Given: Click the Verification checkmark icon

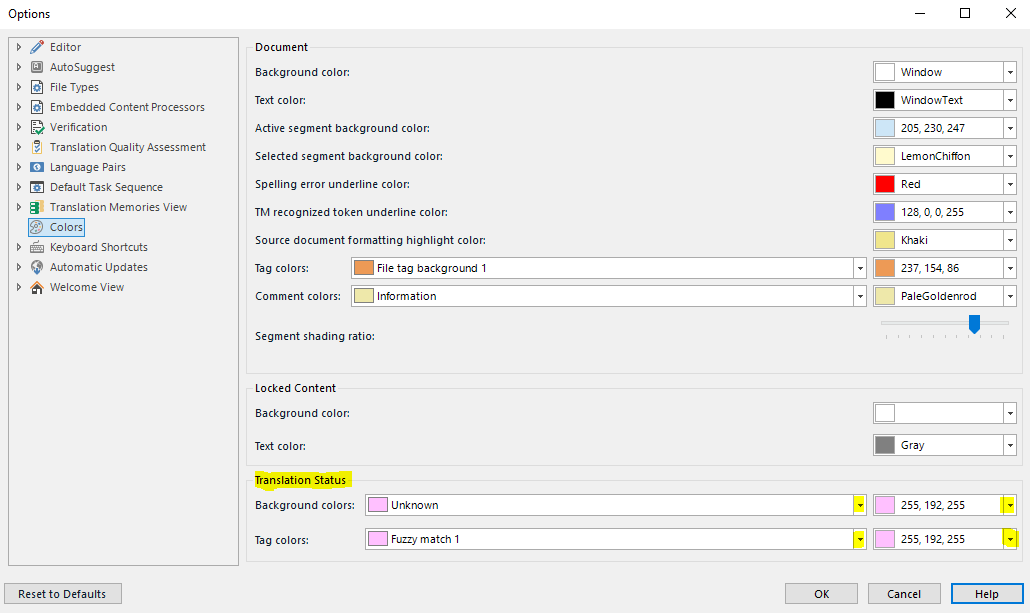Looking at the screenshot, I should click(x=37, y=127).
